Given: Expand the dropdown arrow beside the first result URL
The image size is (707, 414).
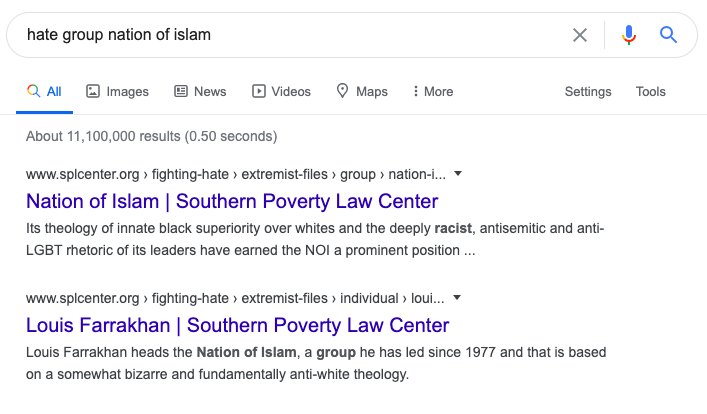Looking at the screenshot, I should (458, 173).
